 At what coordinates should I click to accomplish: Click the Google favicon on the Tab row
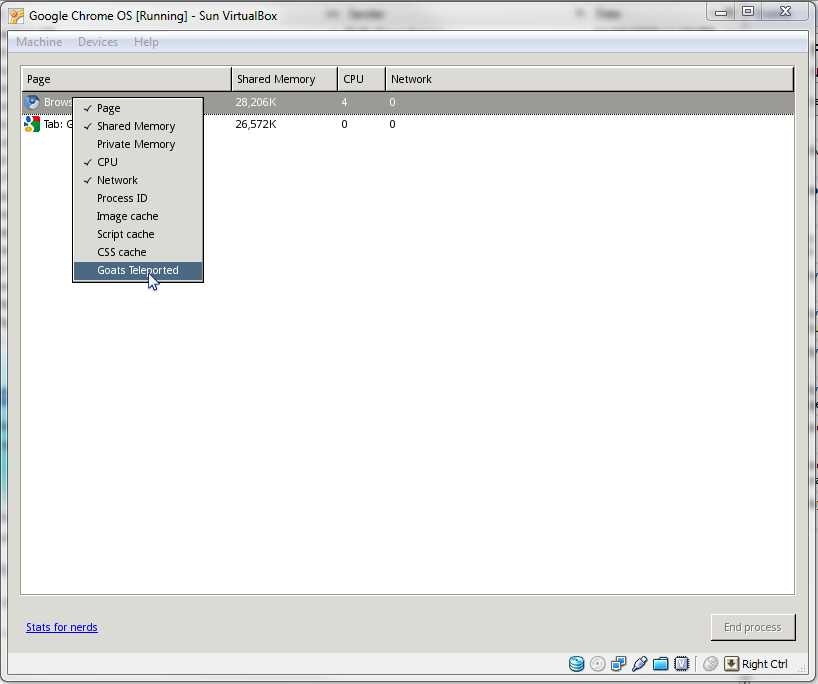pos(32,124)
